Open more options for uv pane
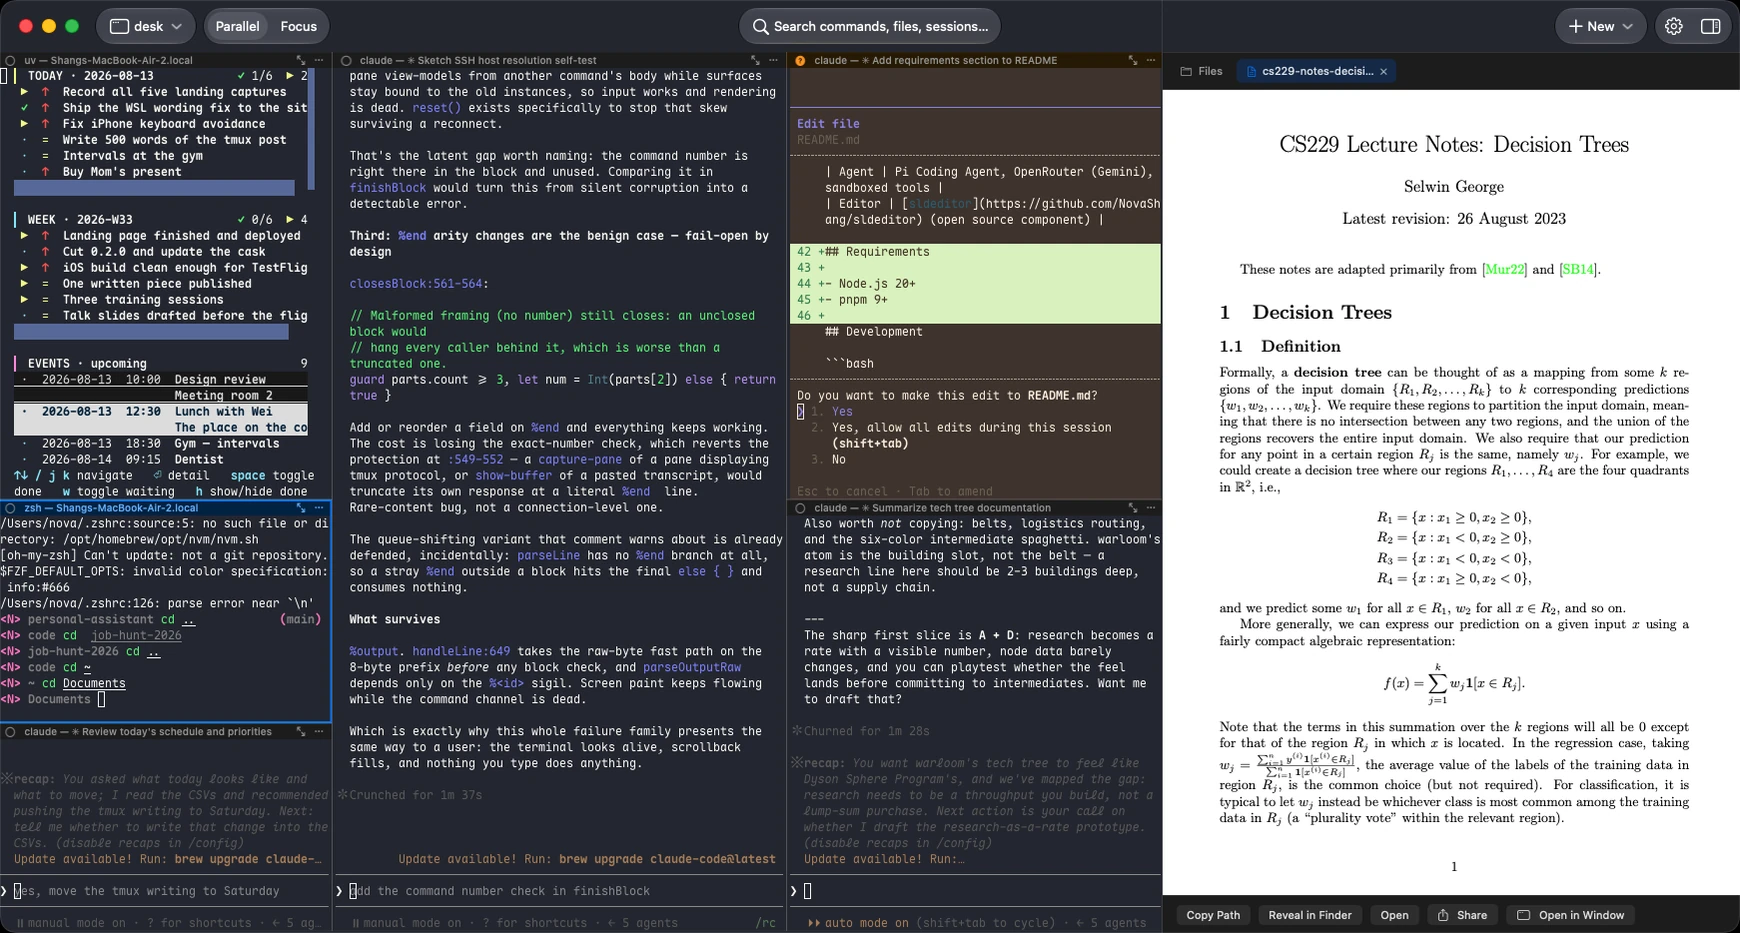1740x933 pixels. (x=319, y=60)
